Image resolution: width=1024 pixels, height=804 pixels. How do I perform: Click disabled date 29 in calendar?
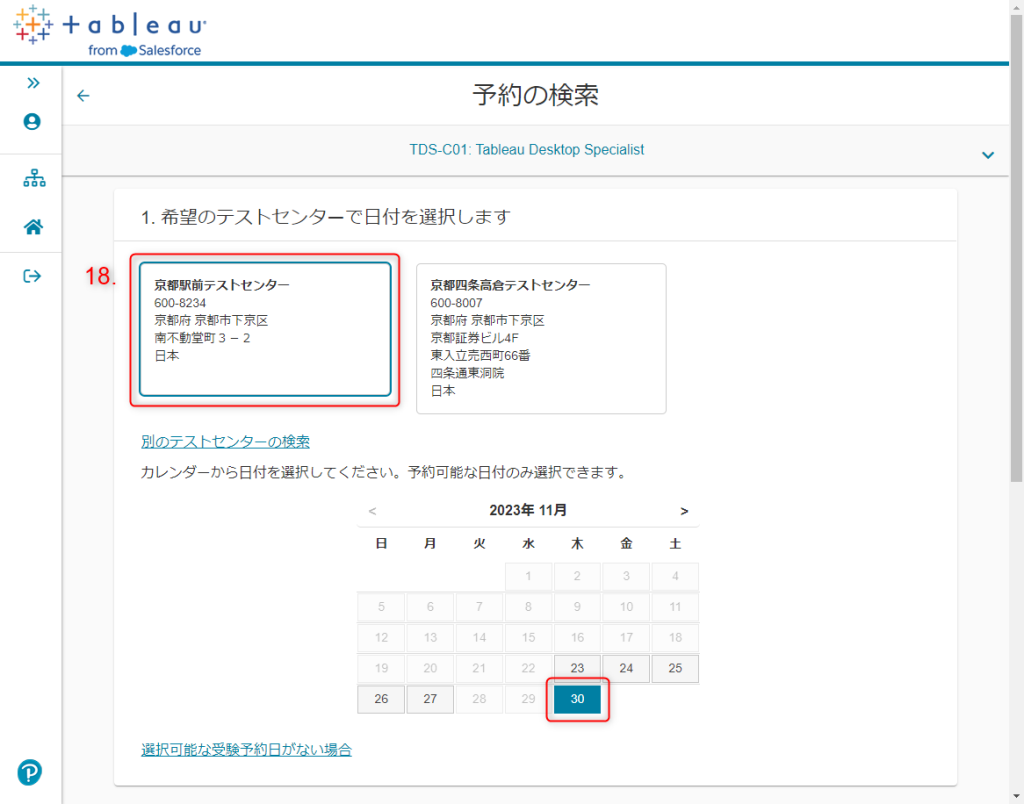[528, 699]
